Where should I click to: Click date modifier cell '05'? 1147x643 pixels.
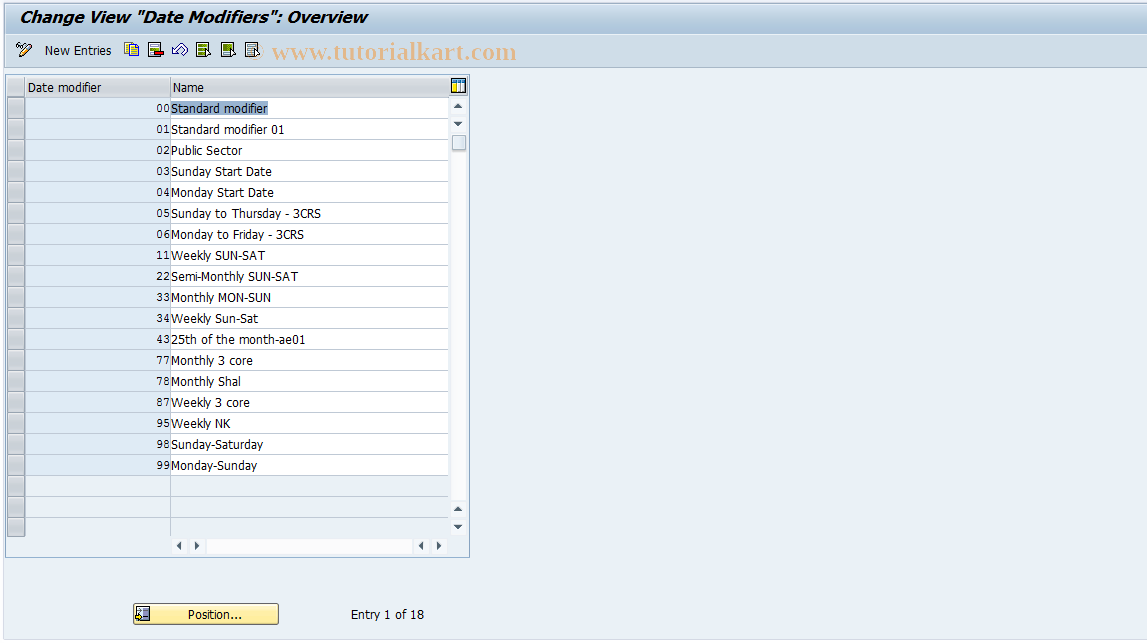coord(97,214)
